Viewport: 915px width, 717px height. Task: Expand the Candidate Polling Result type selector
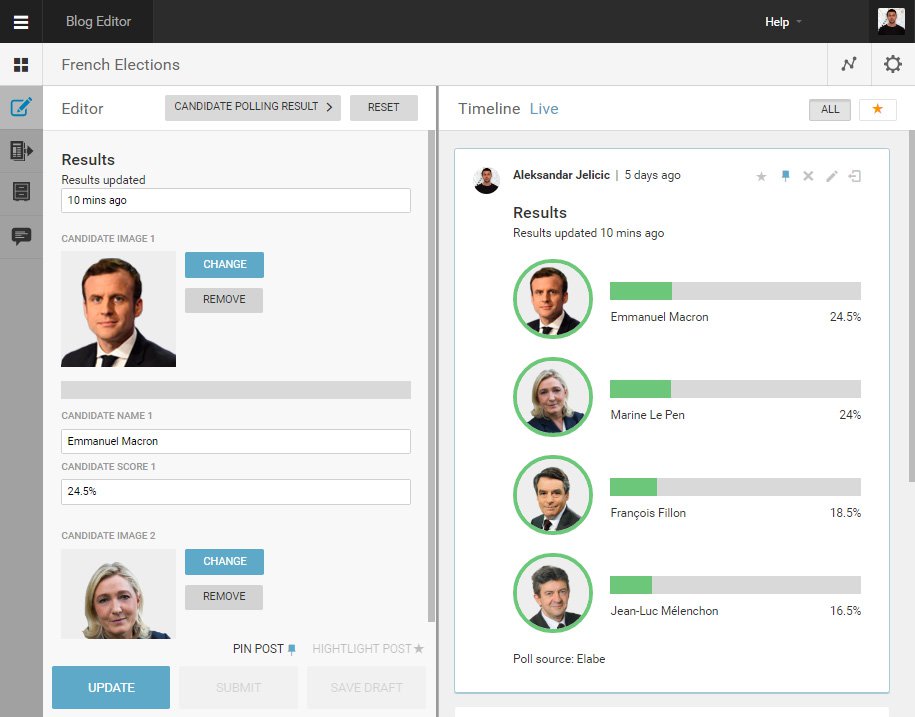(x=253, y=107)
